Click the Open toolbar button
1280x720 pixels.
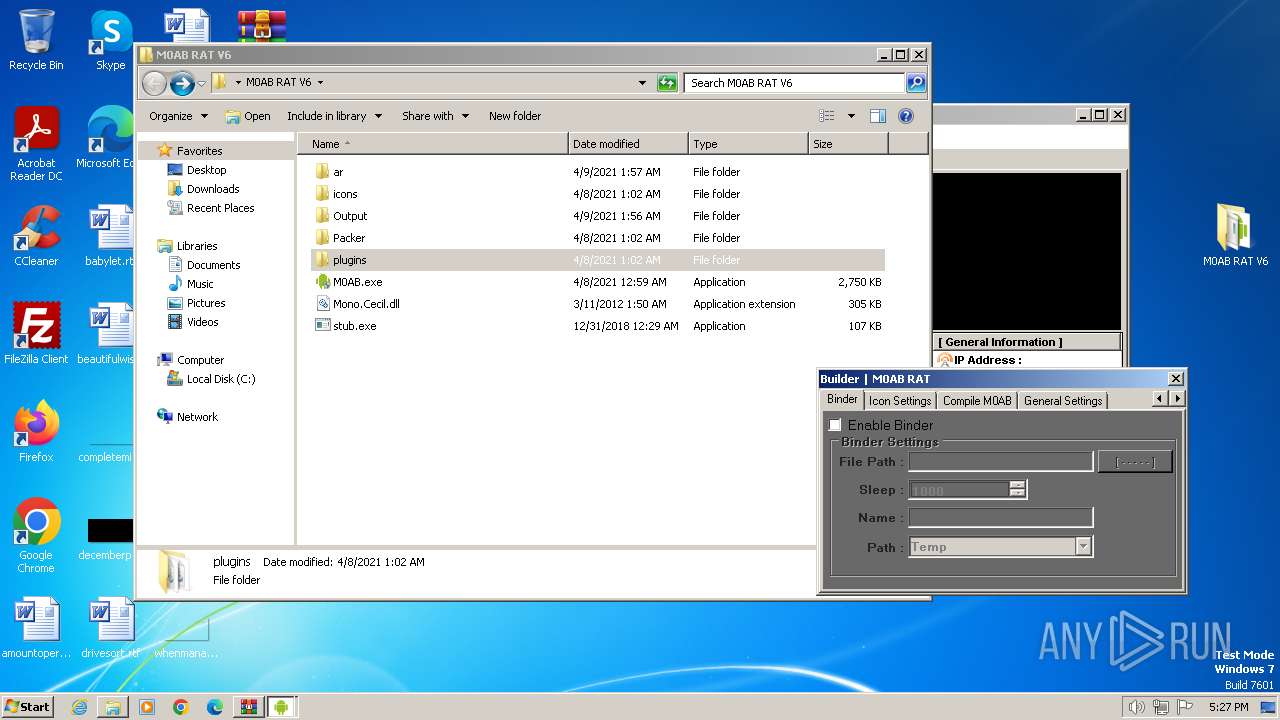(248, 116)
